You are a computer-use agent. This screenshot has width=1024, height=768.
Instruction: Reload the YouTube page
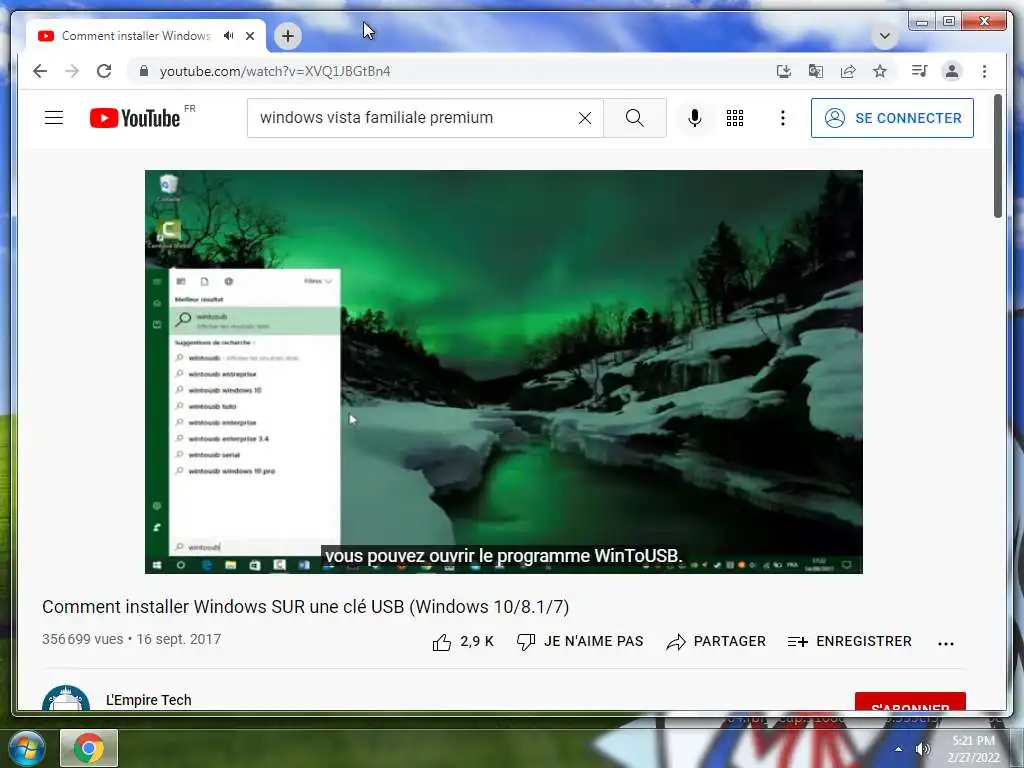[x=104, y=71]
